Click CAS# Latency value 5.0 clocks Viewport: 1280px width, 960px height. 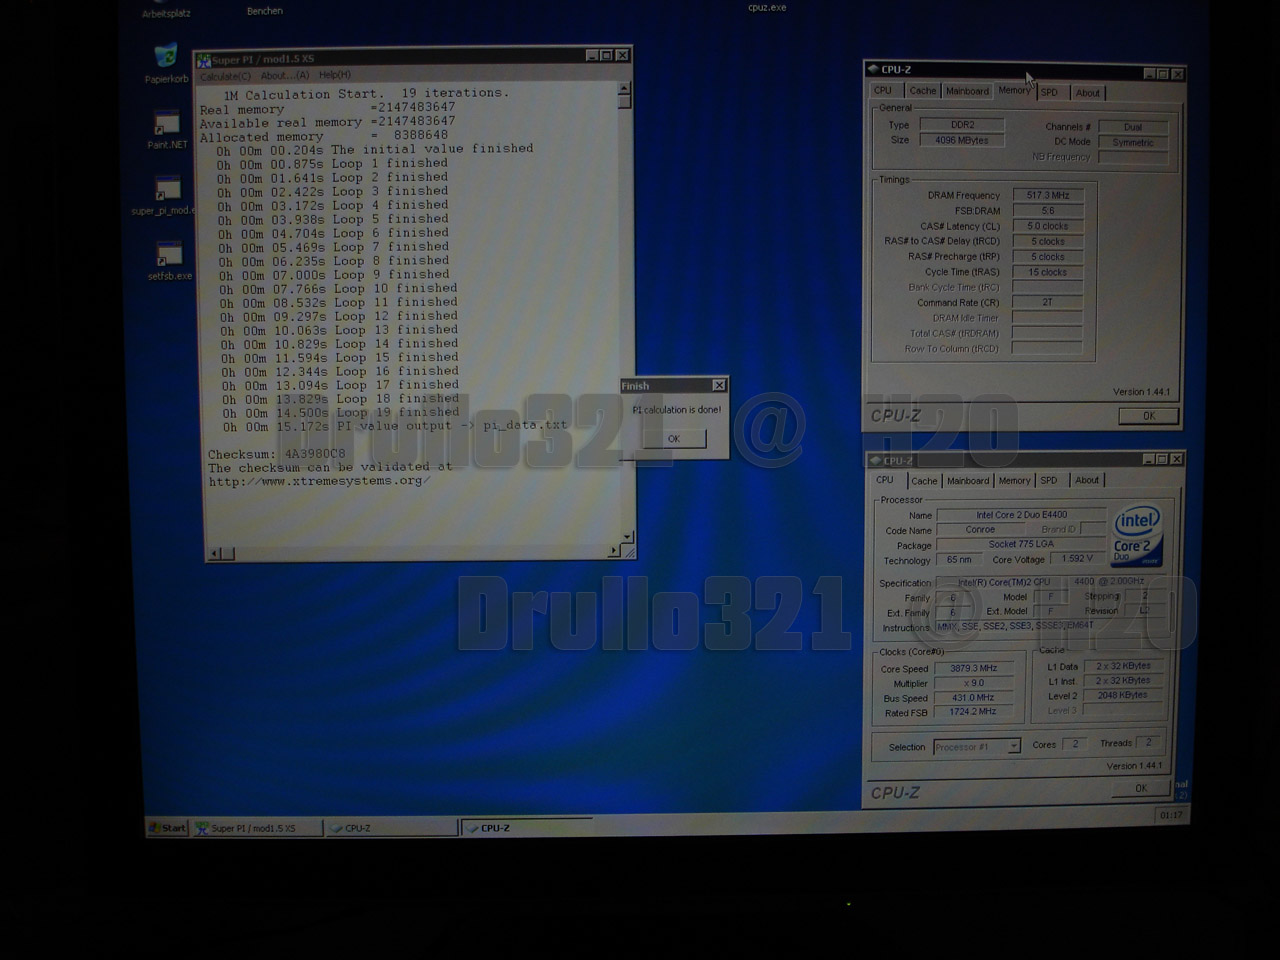point(1047,226)
